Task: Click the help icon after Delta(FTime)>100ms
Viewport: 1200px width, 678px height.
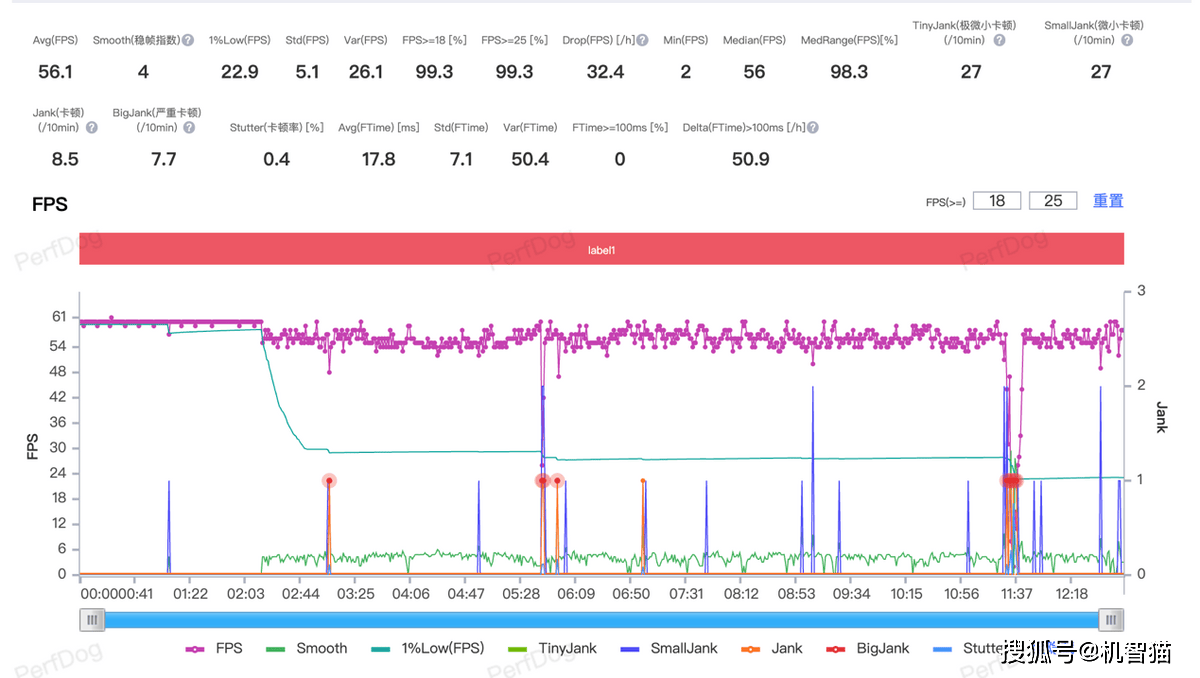Action: click(x=813, y=128)
